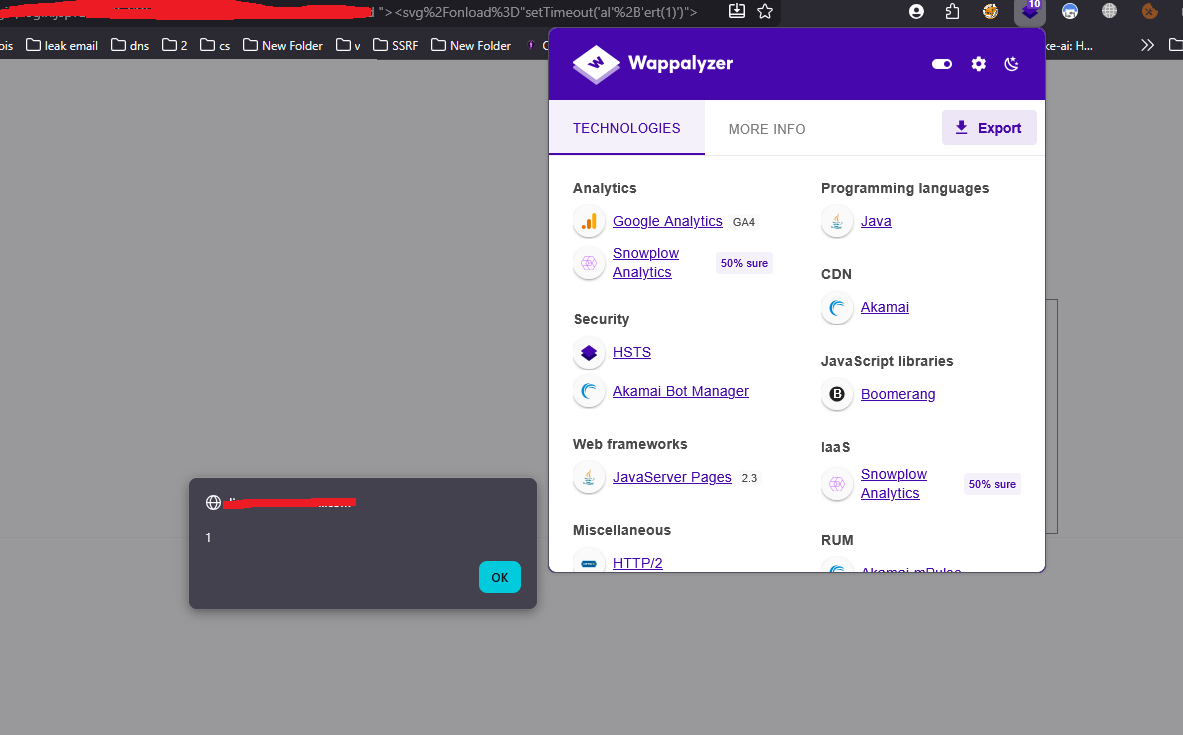Click the Google Analytics icon
Viewport: 1183px width, 735px height.
[x=589, y=221]
